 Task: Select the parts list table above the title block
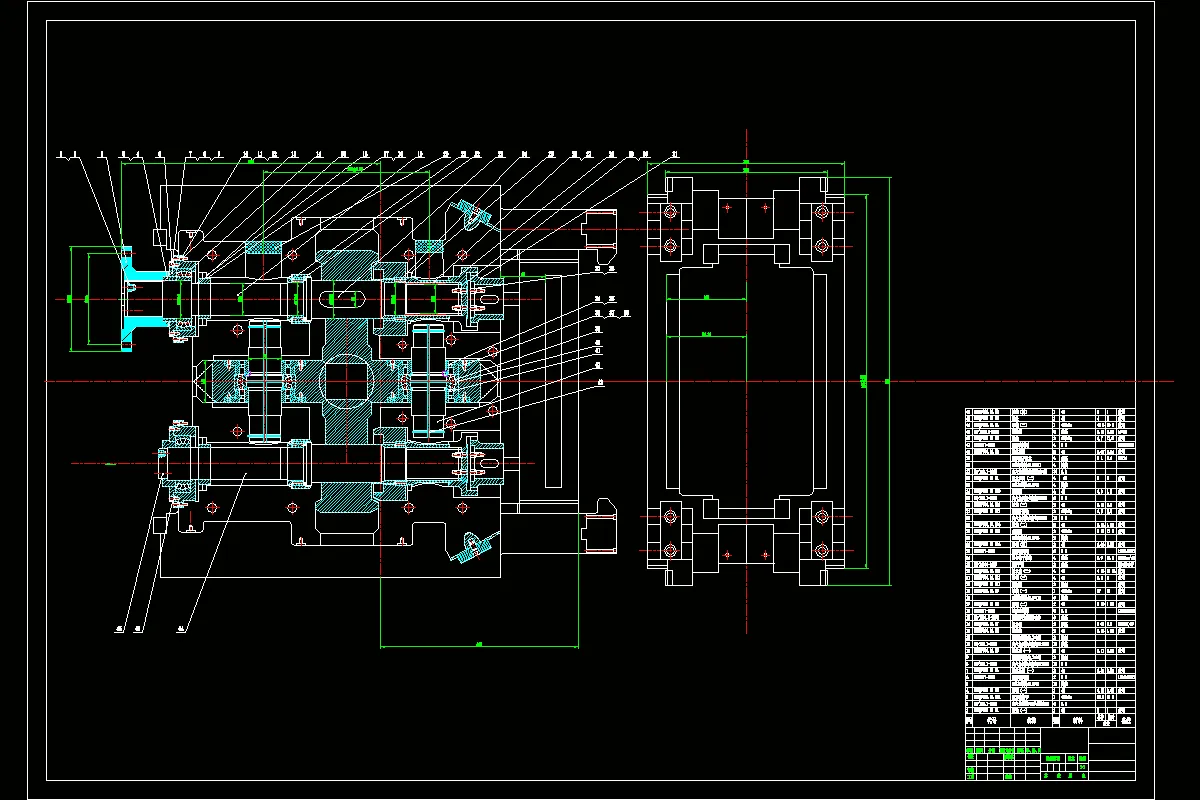1051,567
